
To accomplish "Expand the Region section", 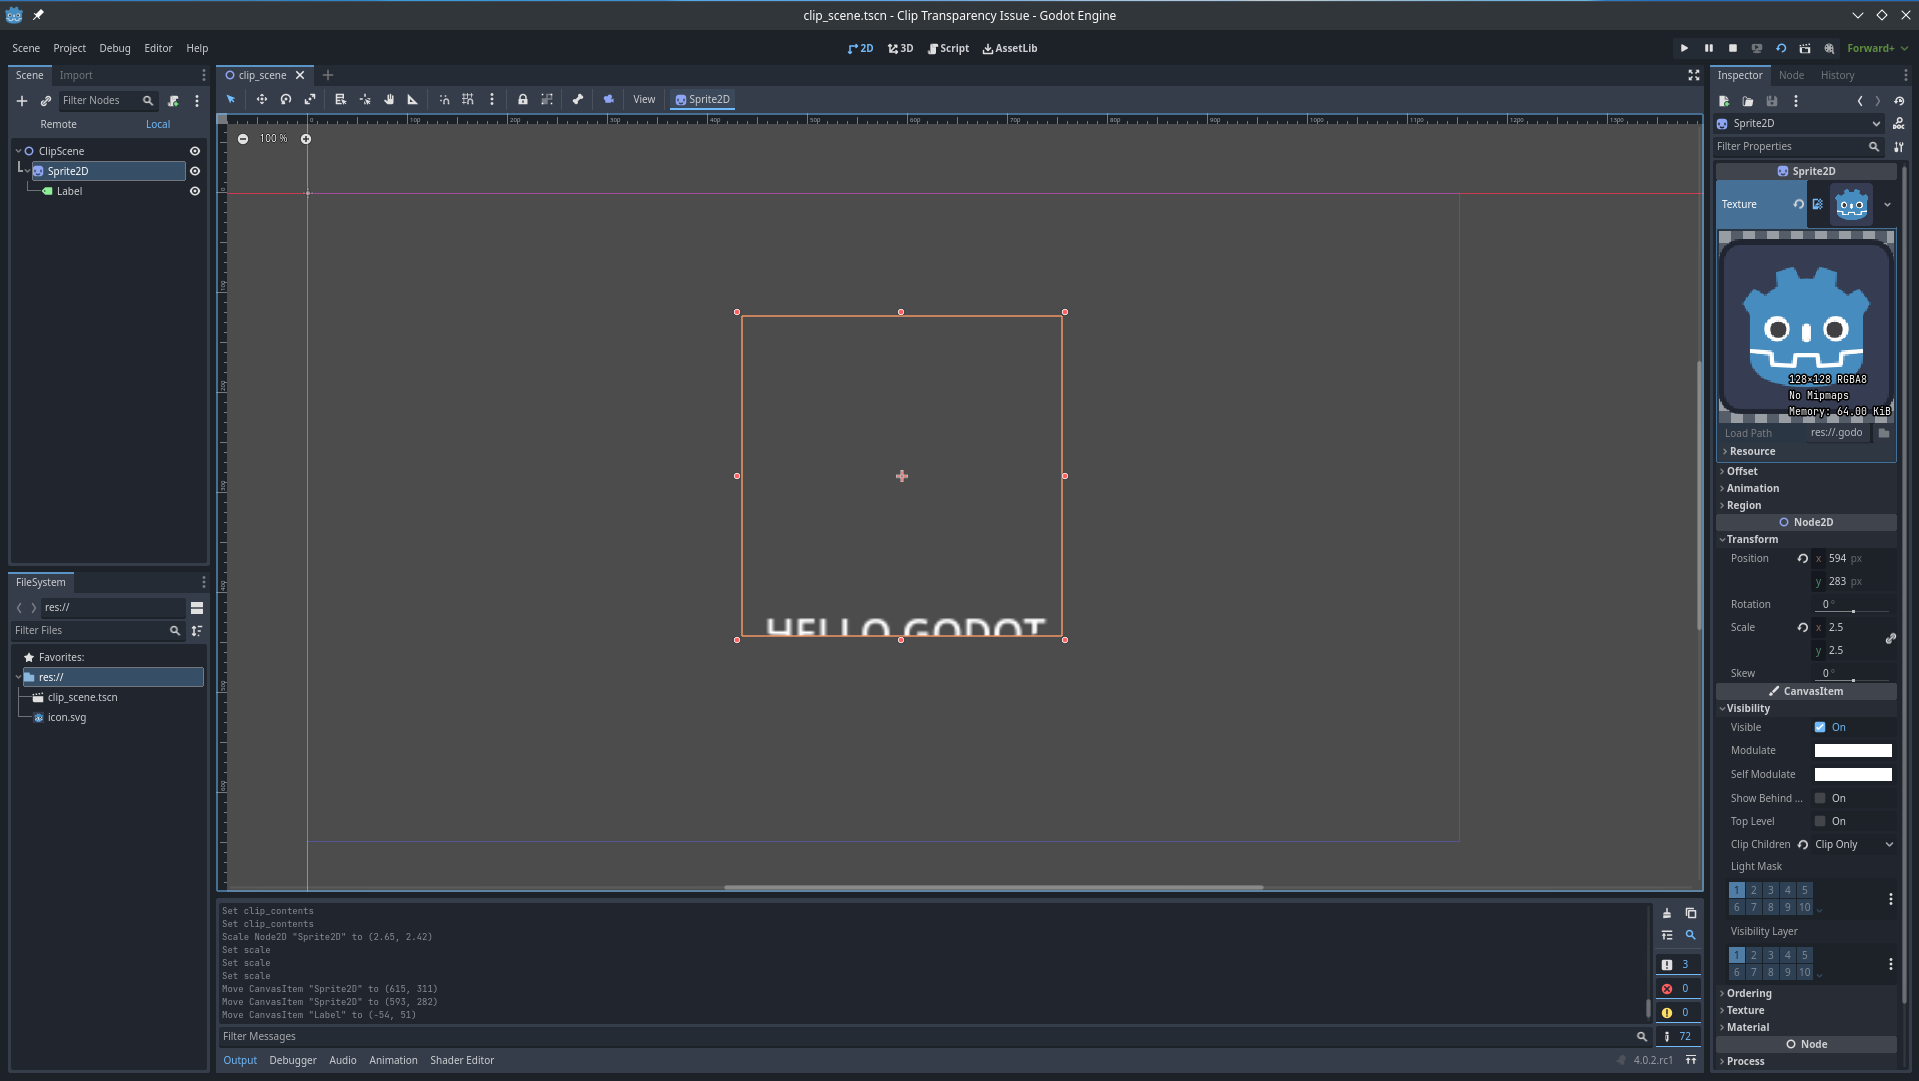I will click(x=1806, y=505).
